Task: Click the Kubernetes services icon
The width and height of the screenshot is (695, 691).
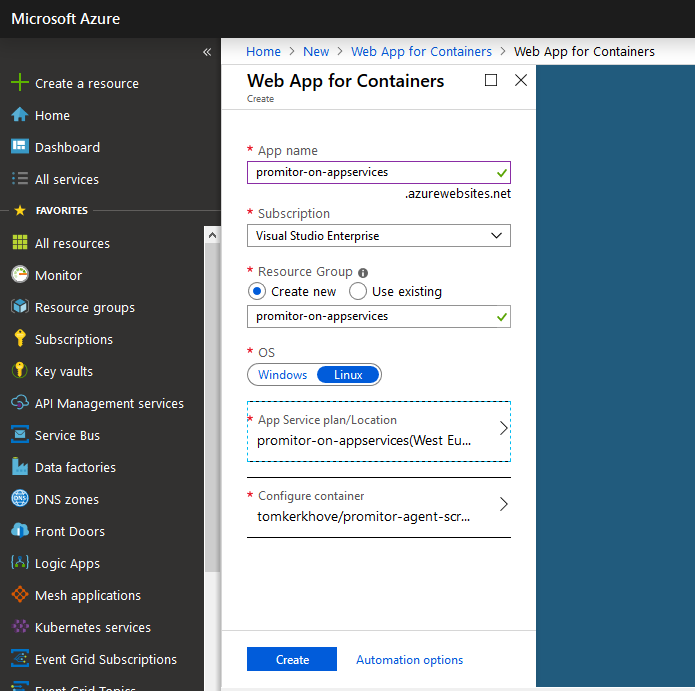Action: [20, 626]
